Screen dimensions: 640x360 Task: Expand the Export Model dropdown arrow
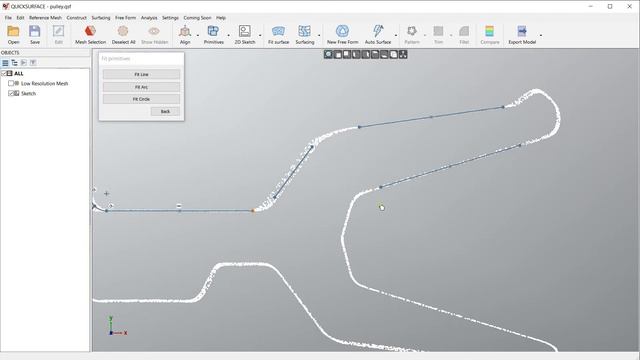[x=541, y=36]
